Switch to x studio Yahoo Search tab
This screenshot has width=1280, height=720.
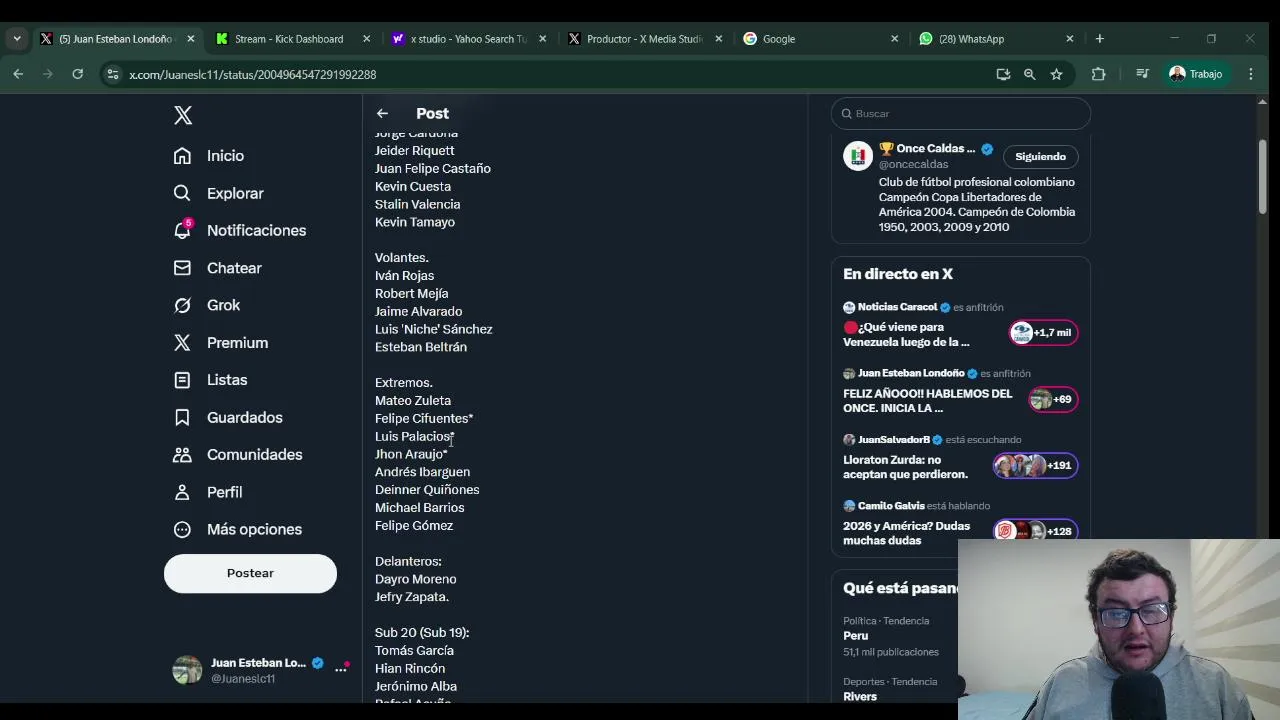click(468, 39)
